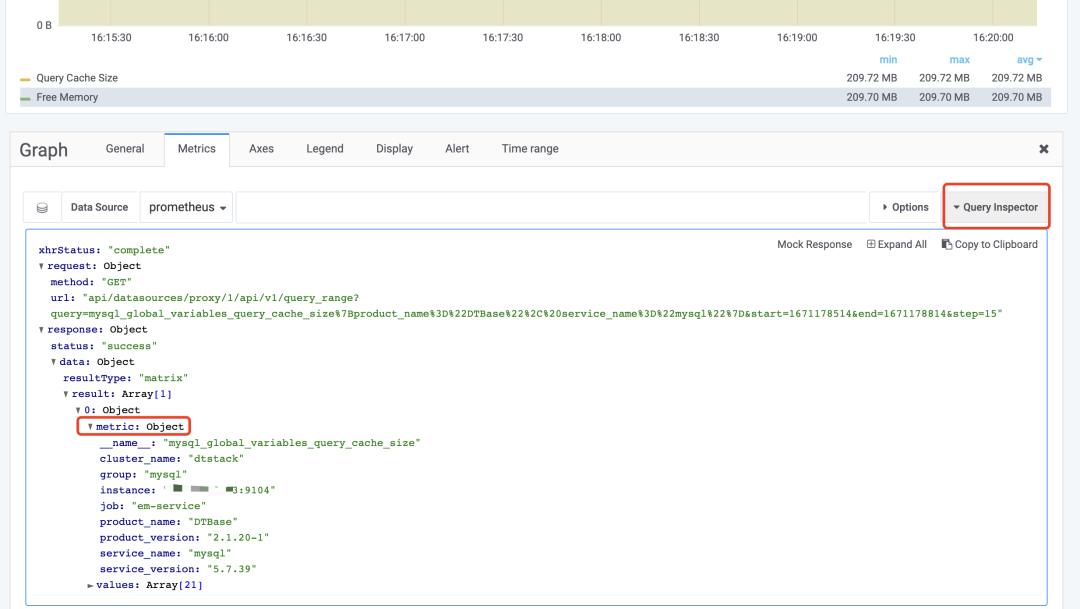Click the Mock Response button
This screenshot has width=1080, height=609.
coord(814,245)
